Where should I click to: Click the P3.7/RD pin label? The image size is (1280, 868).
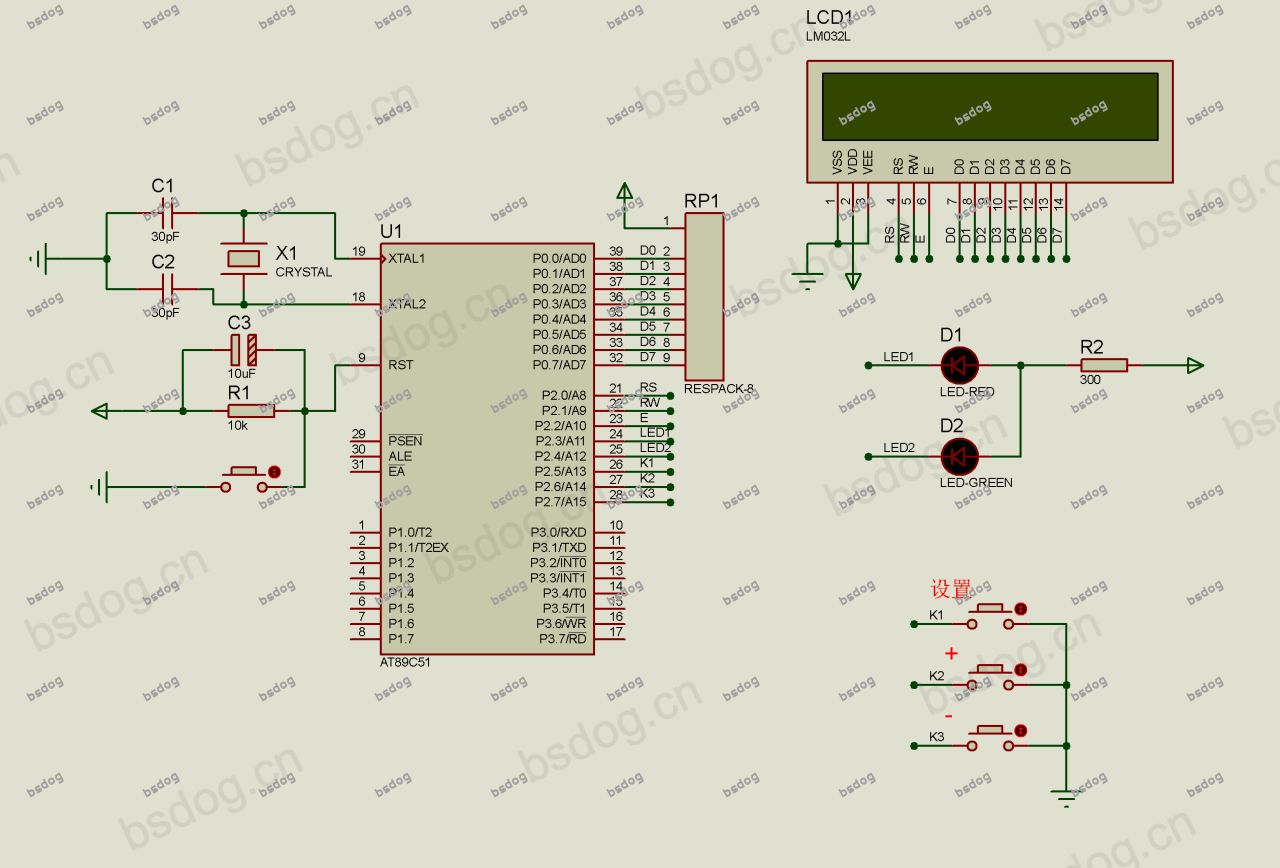[563, 638]
